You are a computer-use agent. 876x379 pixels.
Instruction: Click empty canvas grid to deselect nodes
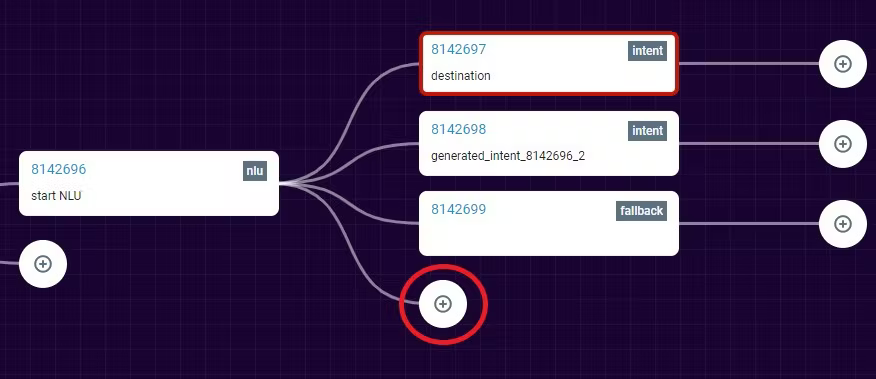coord(670,324)
